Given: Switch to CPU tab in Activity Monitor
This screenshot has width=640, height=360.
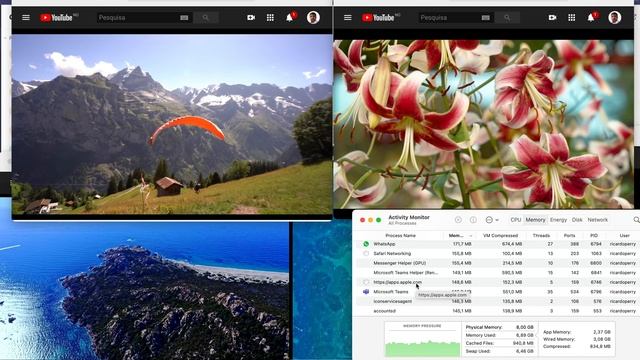Looking at the screenshot, I should 516,220.
